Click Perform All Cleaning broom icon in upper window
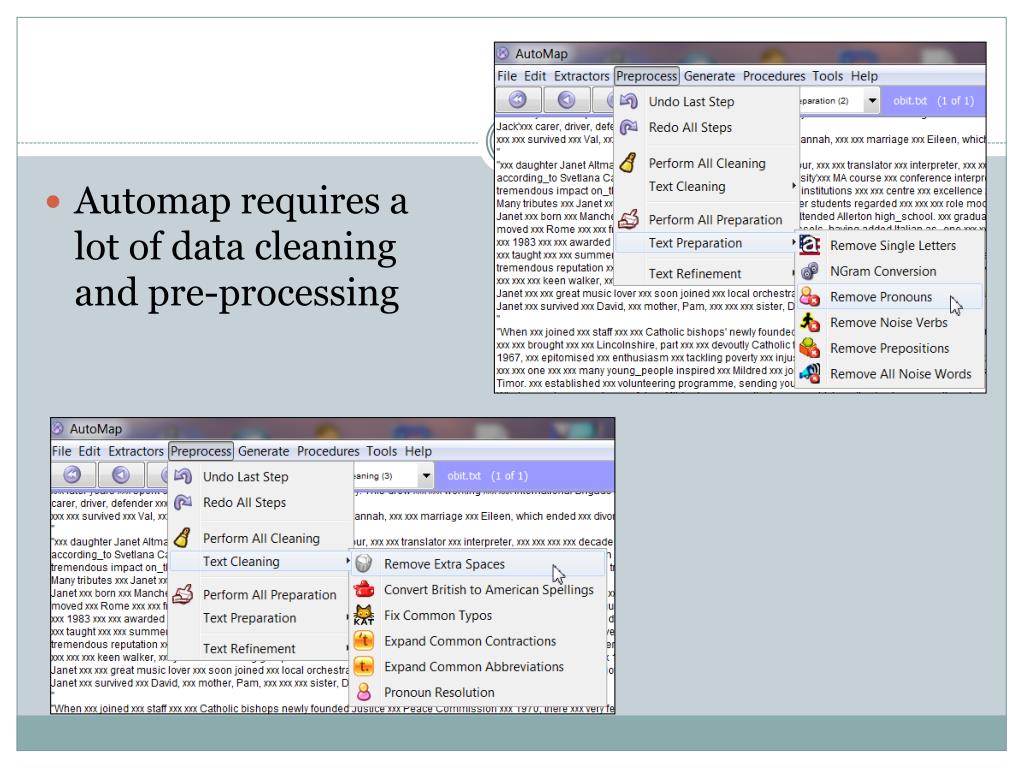1024x768 pixels. point(628,163)
